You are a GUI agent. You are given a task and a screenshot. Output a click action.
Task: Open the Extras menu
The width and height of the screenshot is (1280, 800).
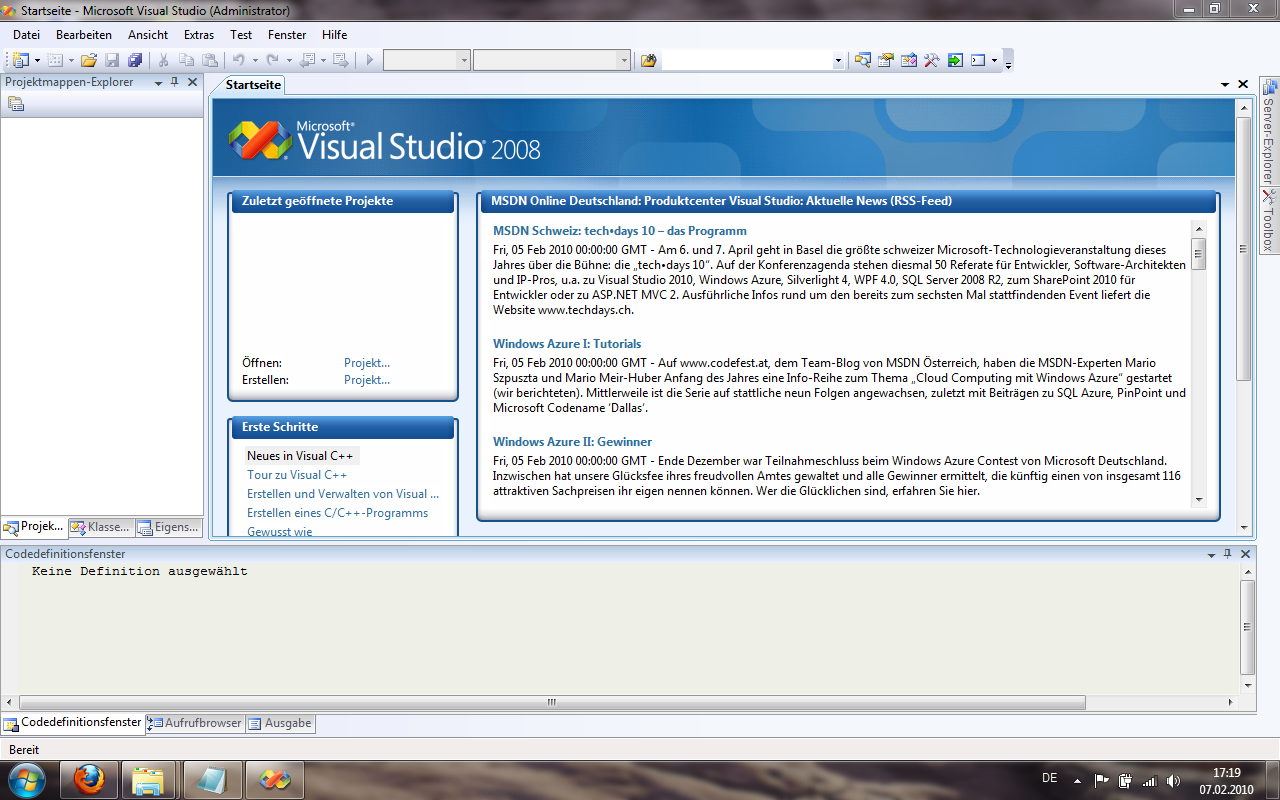[x=199, y=34]
